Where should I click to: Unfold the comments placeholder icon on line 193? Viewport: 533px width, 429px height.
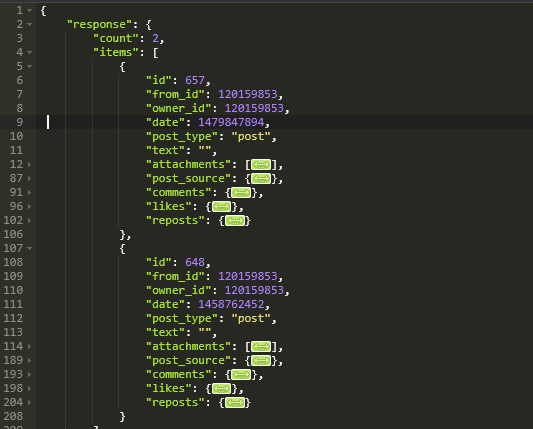click(x=241, y=375)
